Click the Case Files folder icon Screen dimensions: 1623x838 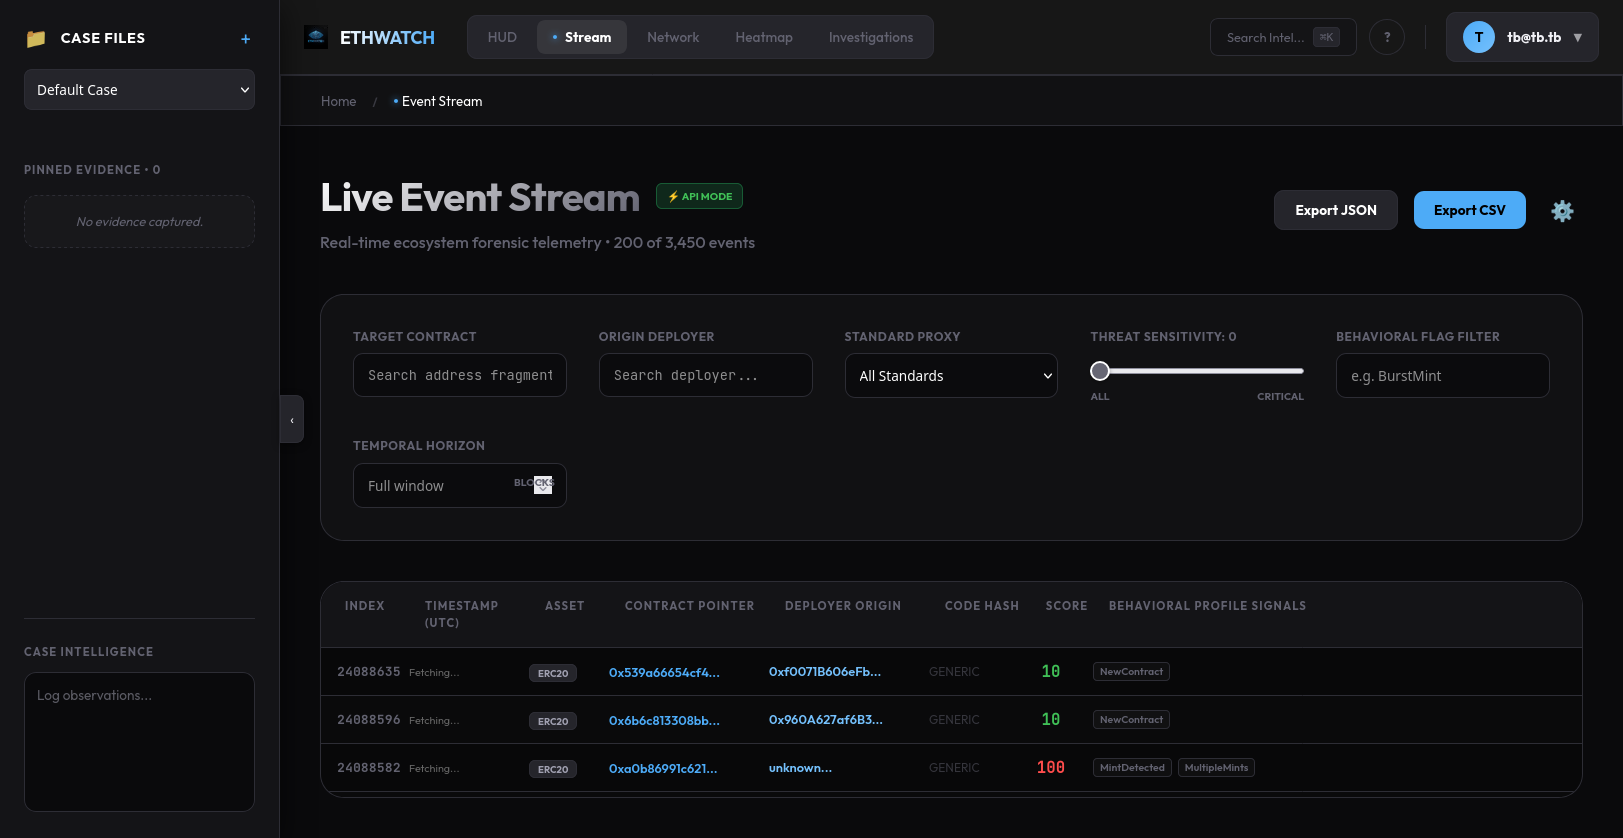pyautogui.click(x=36, y=39)
